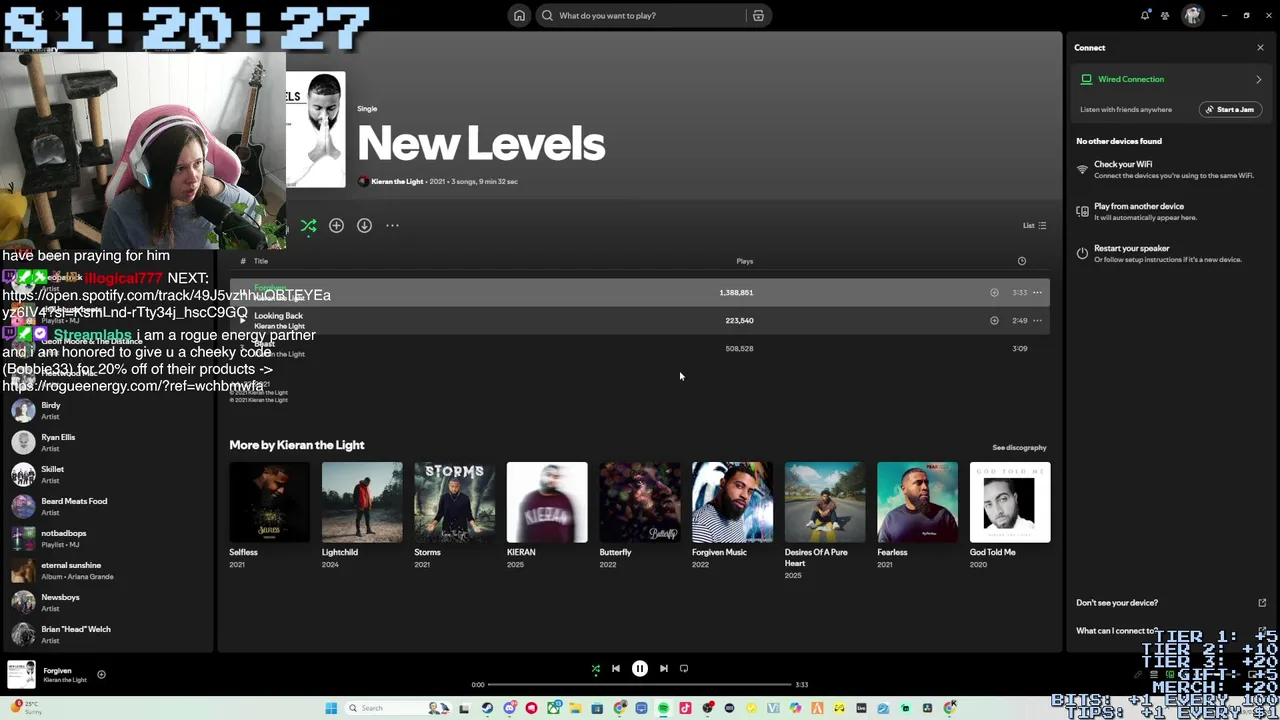Add New Levels to Your Library

[336, 226]
